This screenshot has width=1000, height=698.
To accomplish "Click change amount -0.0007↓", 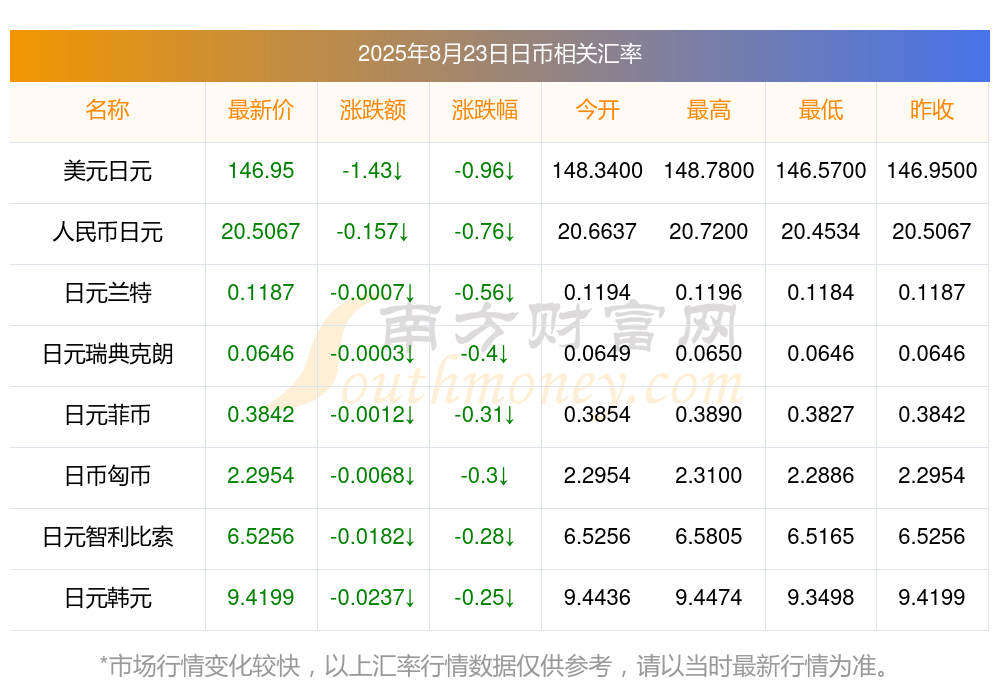I will (x=372, y=292).
